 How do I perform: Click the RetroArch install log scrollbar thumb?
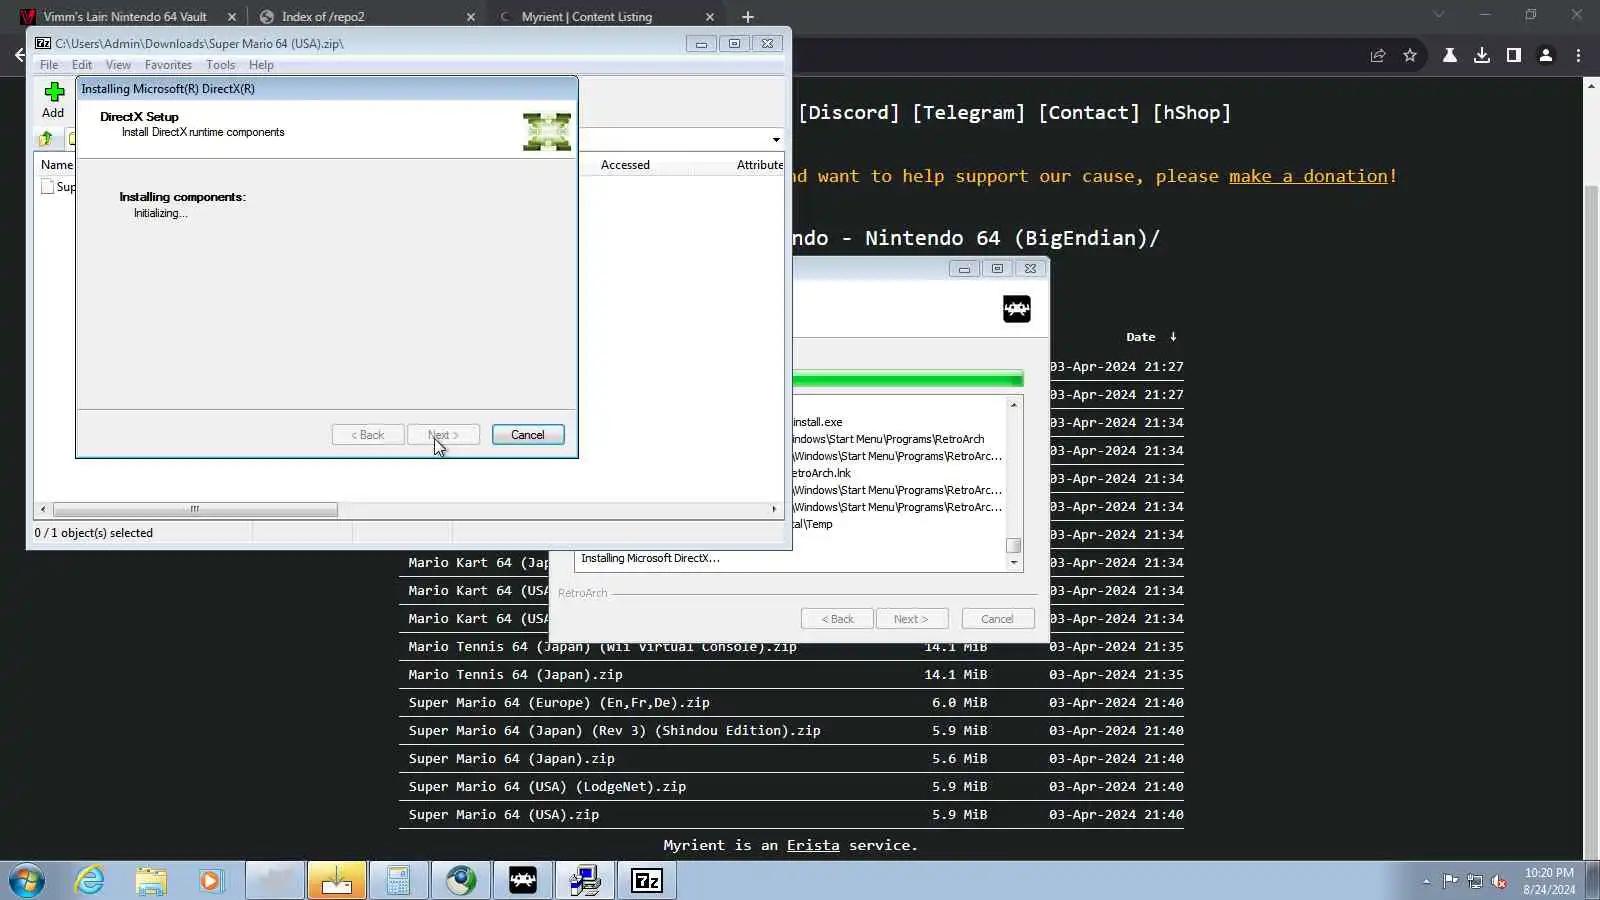[1013, 545]
